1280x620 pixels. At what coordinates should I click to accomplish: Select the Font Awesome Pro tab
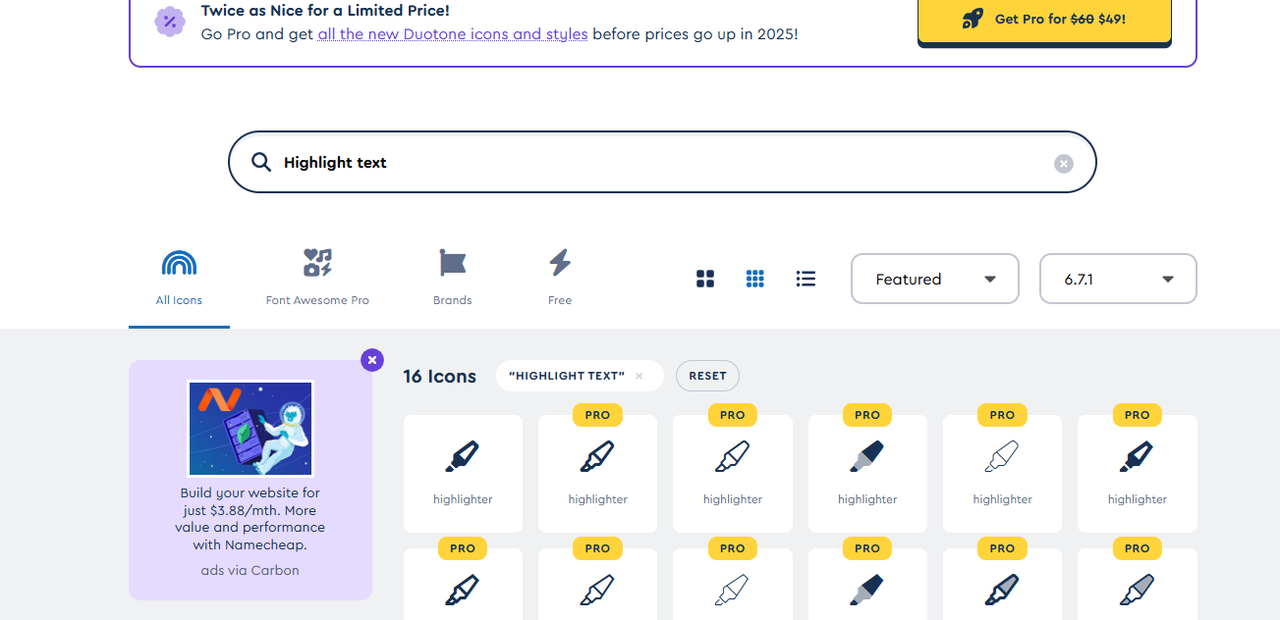(x=317, y=278)
